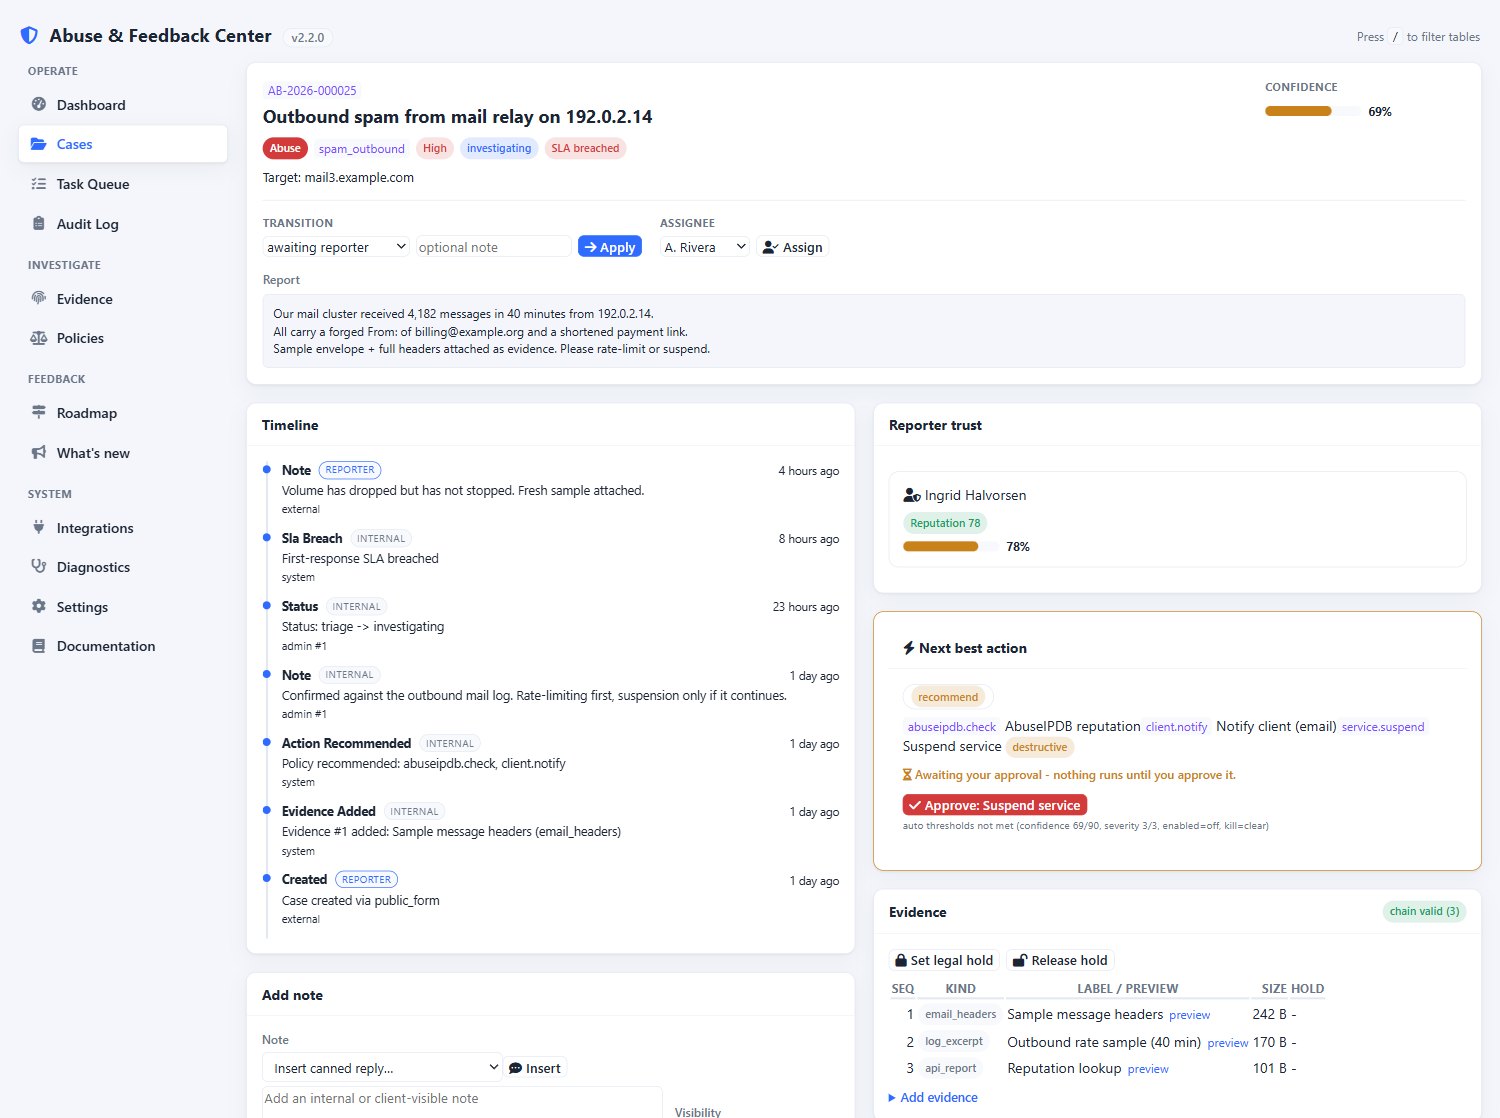The width and height of the screenshot is (1500, 1118).
Task: Open the Insert canned reply dropdown
Action: pos(382,1068)
